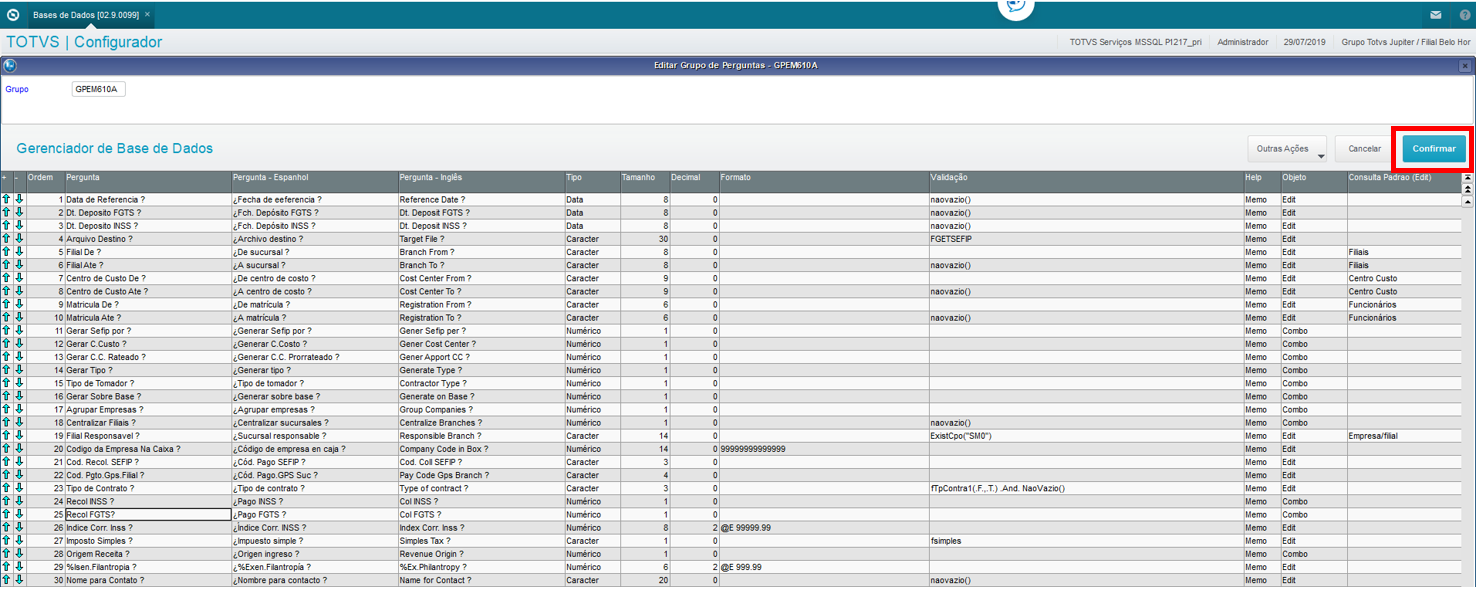Move 'Filial Ate ?' row down
The height and width of the screenshot is (589, 1479).
click(x=19, y=265)
